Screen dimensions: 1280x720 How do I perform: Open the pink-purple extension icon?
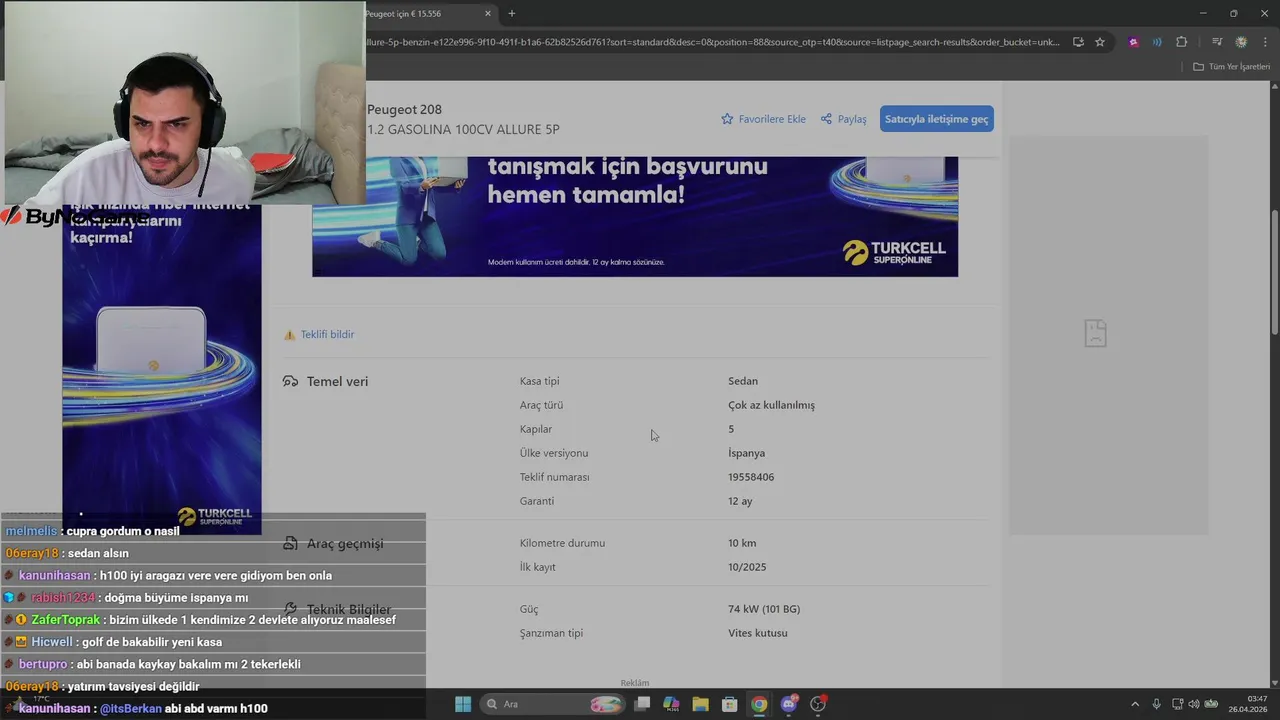(x=1133, y=42)
